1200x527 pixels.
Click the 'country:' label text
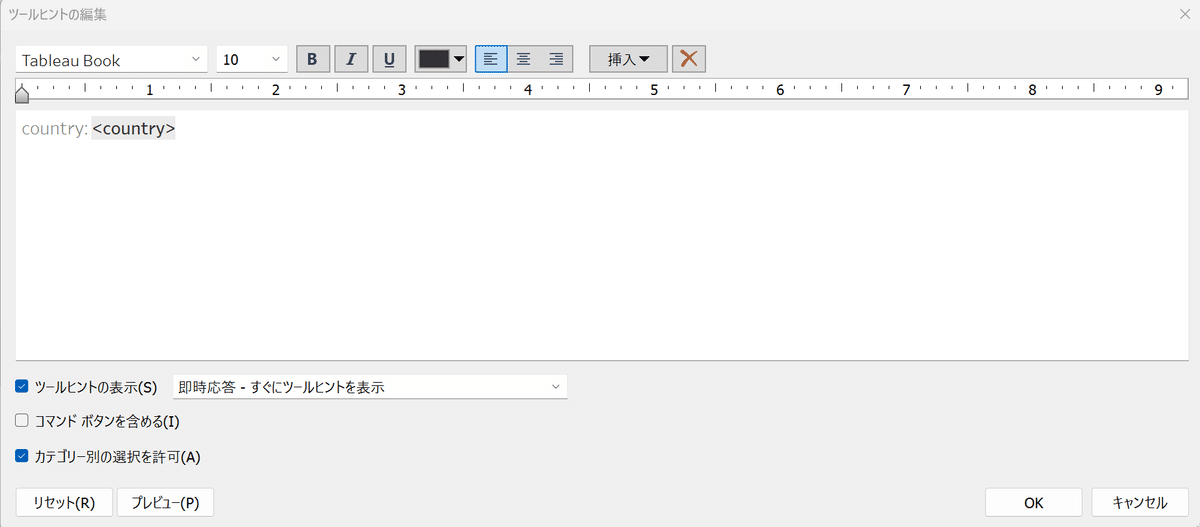click(55, 129)
